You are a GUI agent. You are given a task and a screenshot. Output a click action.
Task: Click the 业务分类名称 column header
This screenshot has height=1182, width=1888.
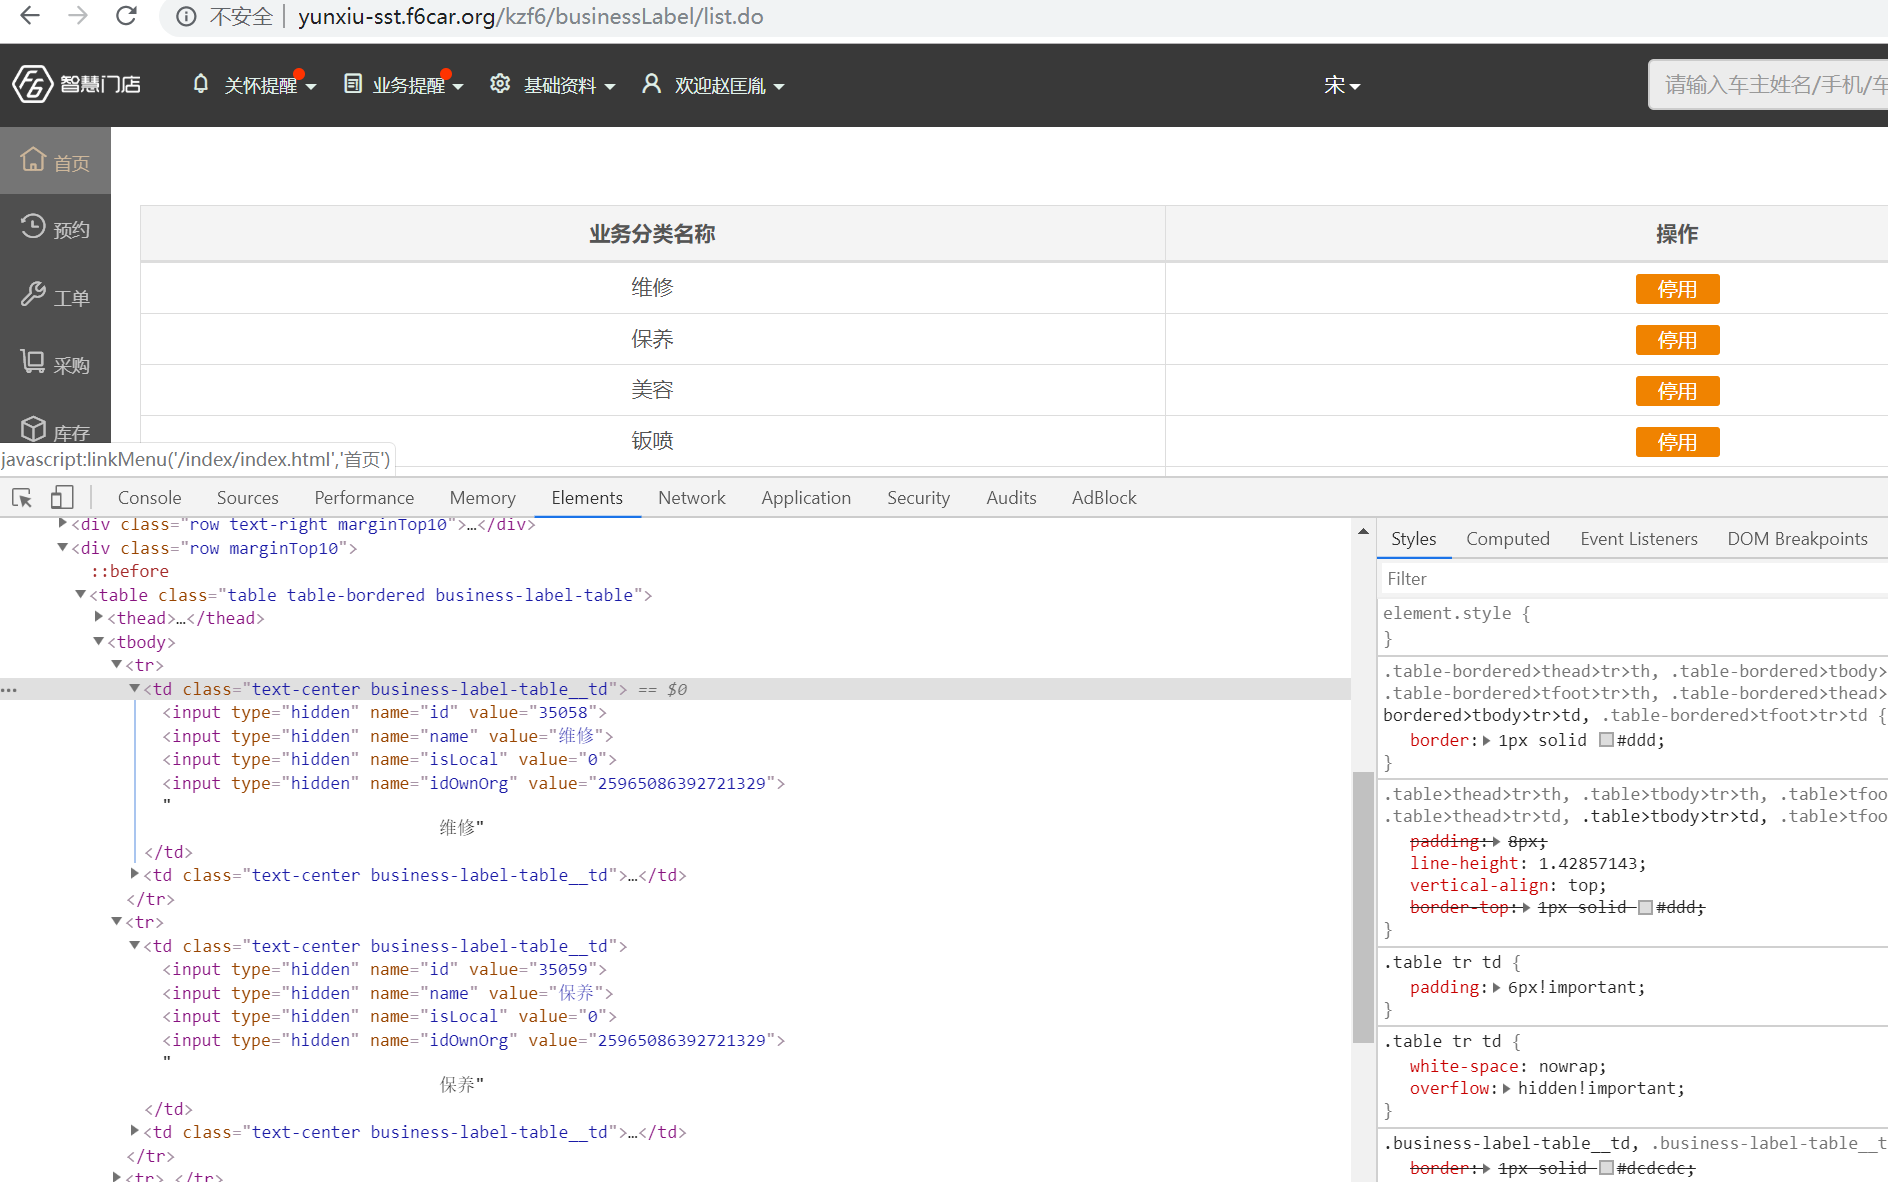[x=652, y=234]
